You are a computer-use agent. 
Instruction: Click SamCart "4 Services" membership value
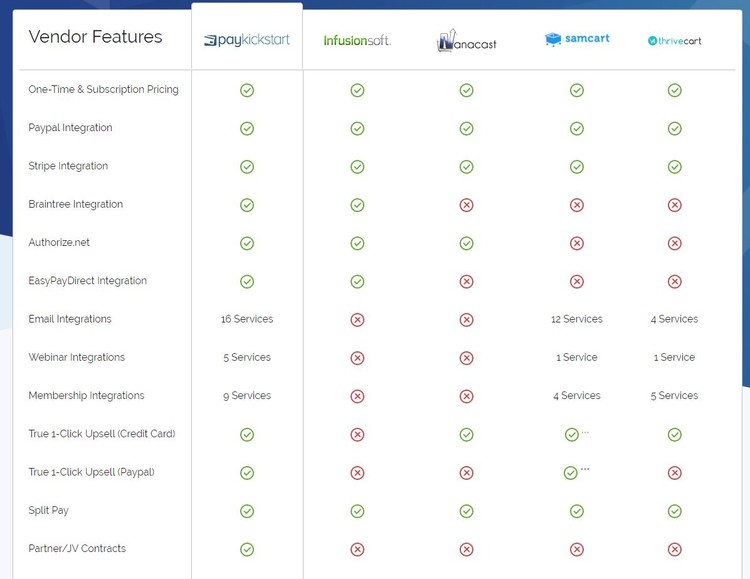pyautogui.click(x=577, y=396)
